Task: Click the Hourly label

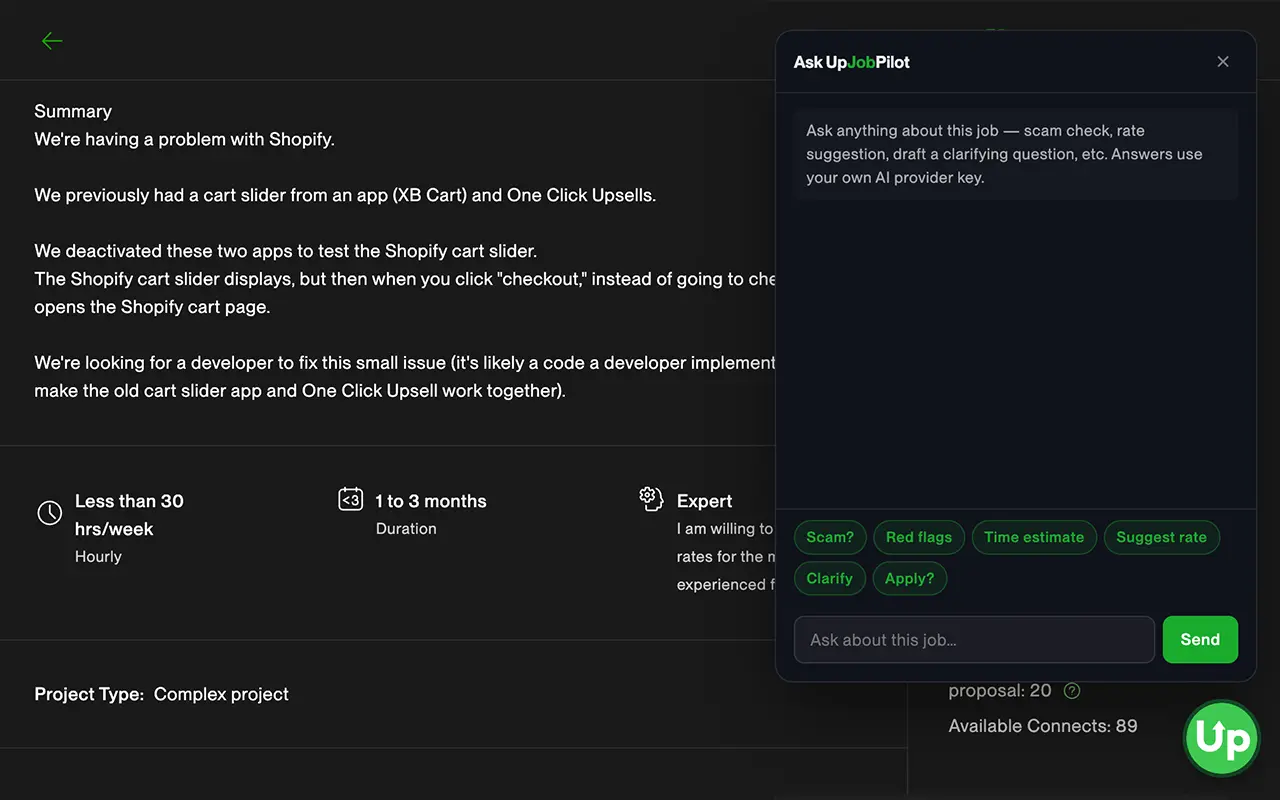Action: (98, 557)
